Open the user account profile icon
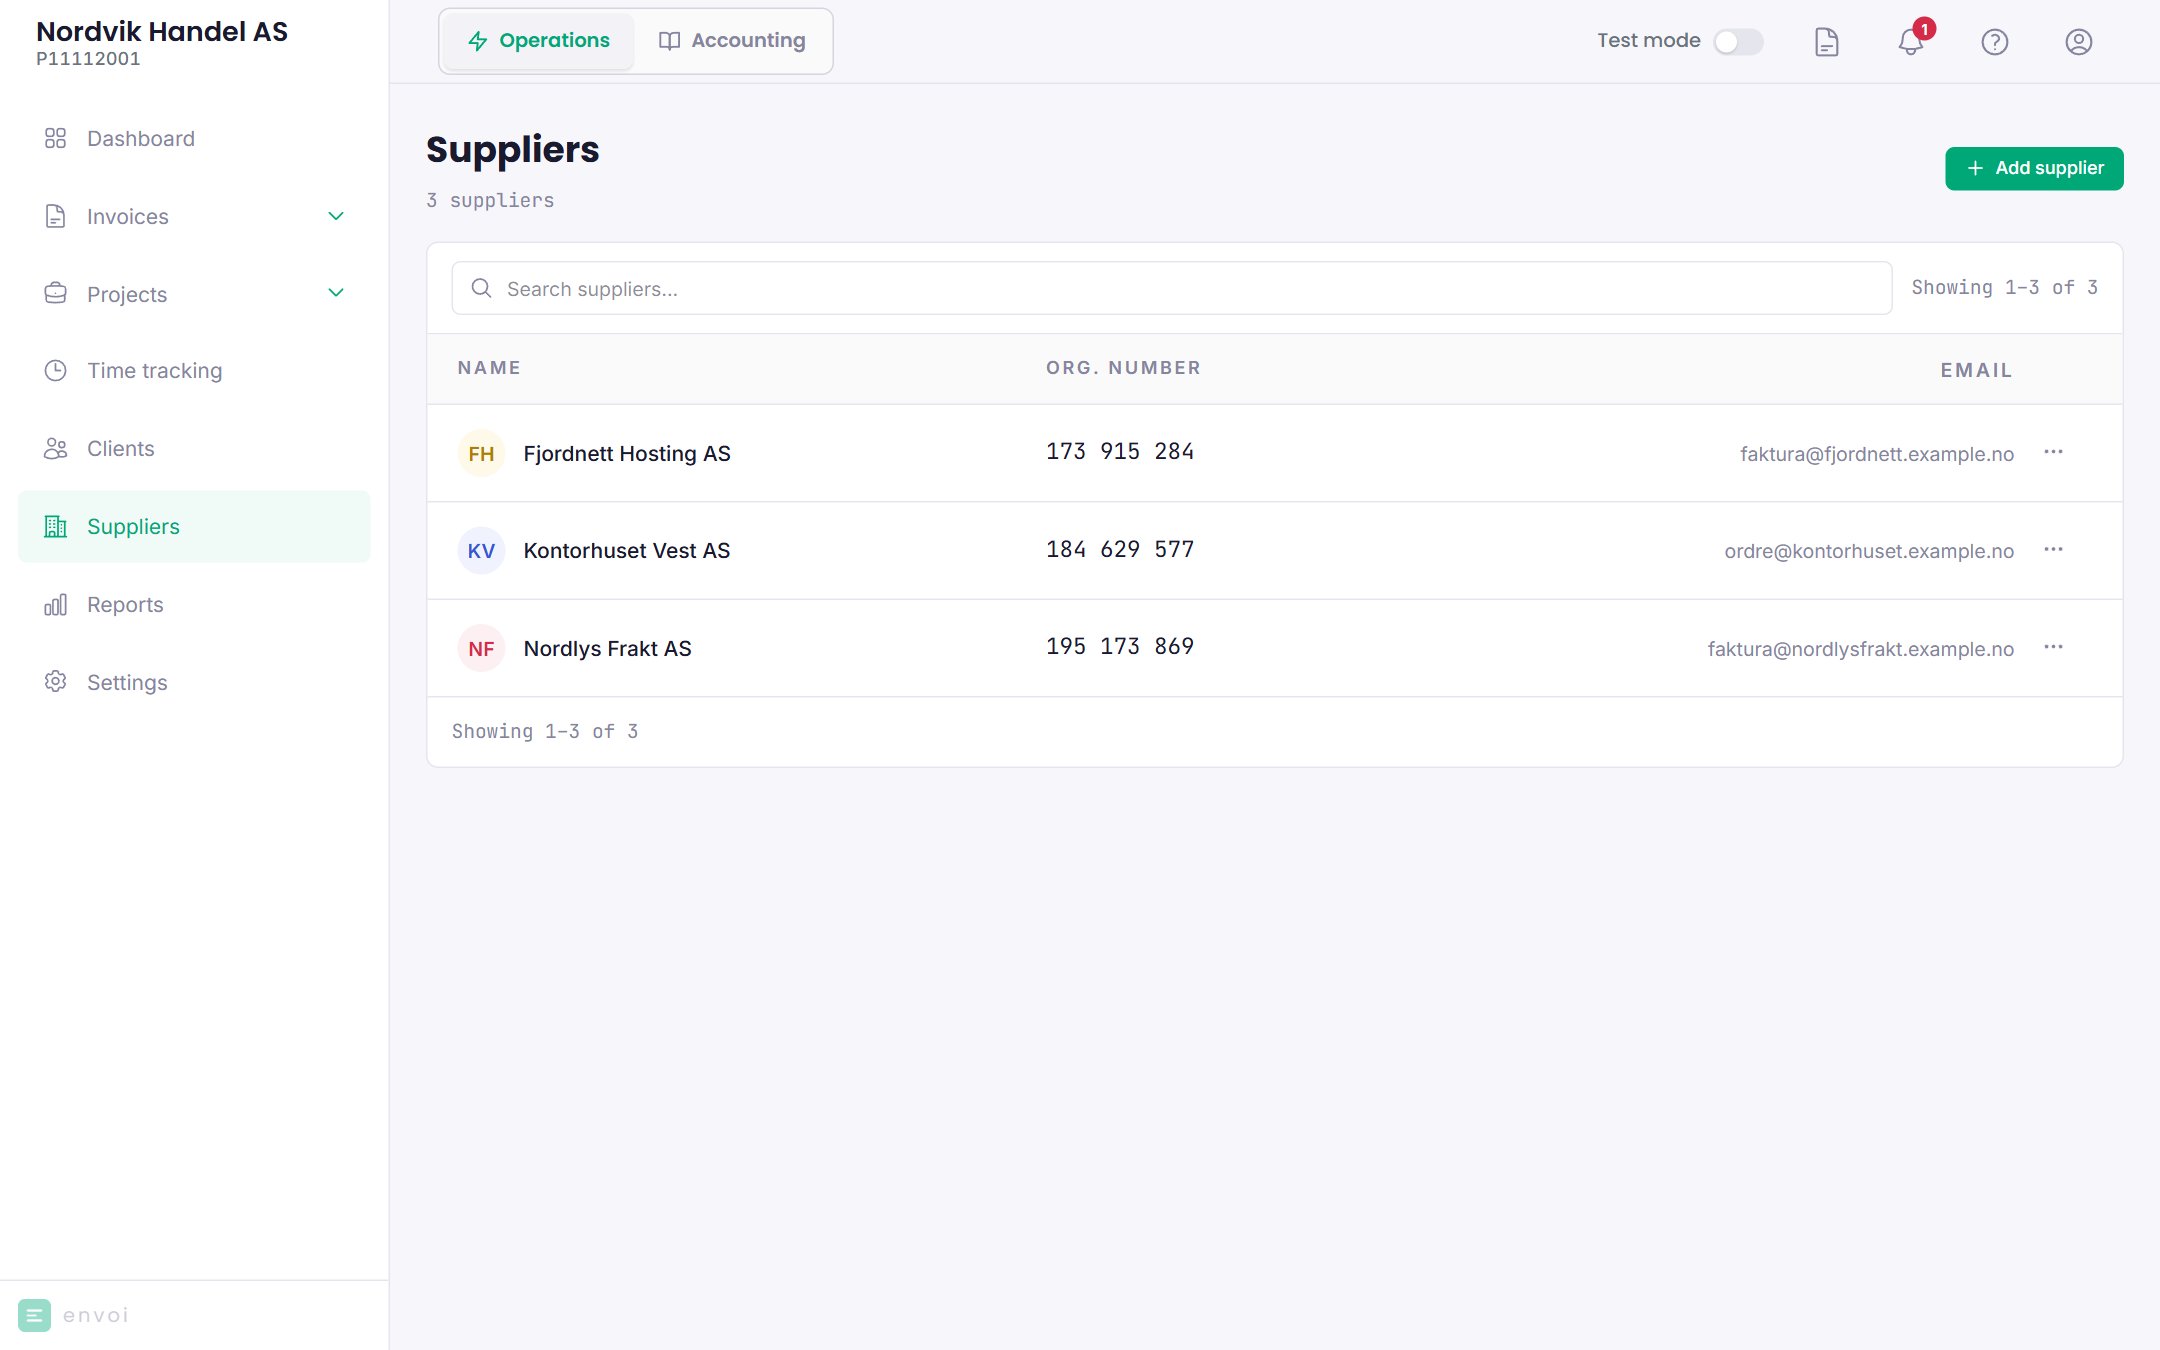This screenshot has height=1350, width=2160. point(2078,42)
